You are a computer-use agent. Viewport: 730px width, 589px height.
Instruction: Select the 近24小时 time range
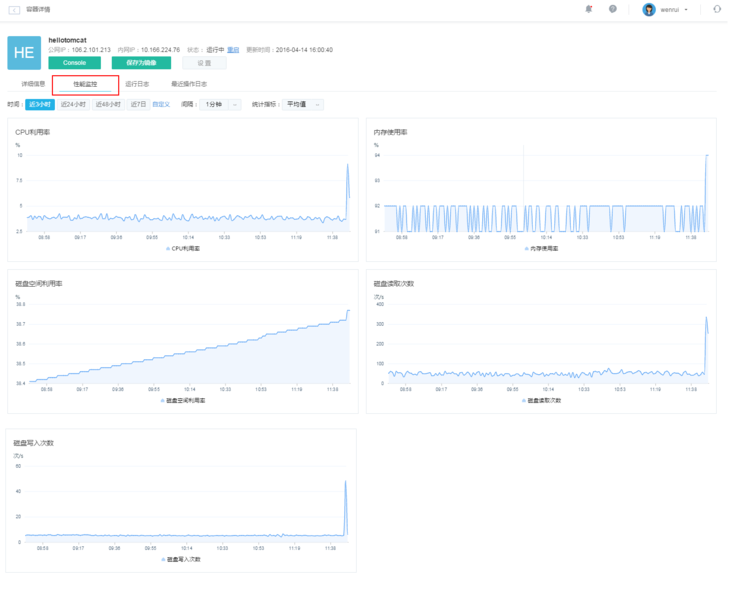click(x=75, y=104)
